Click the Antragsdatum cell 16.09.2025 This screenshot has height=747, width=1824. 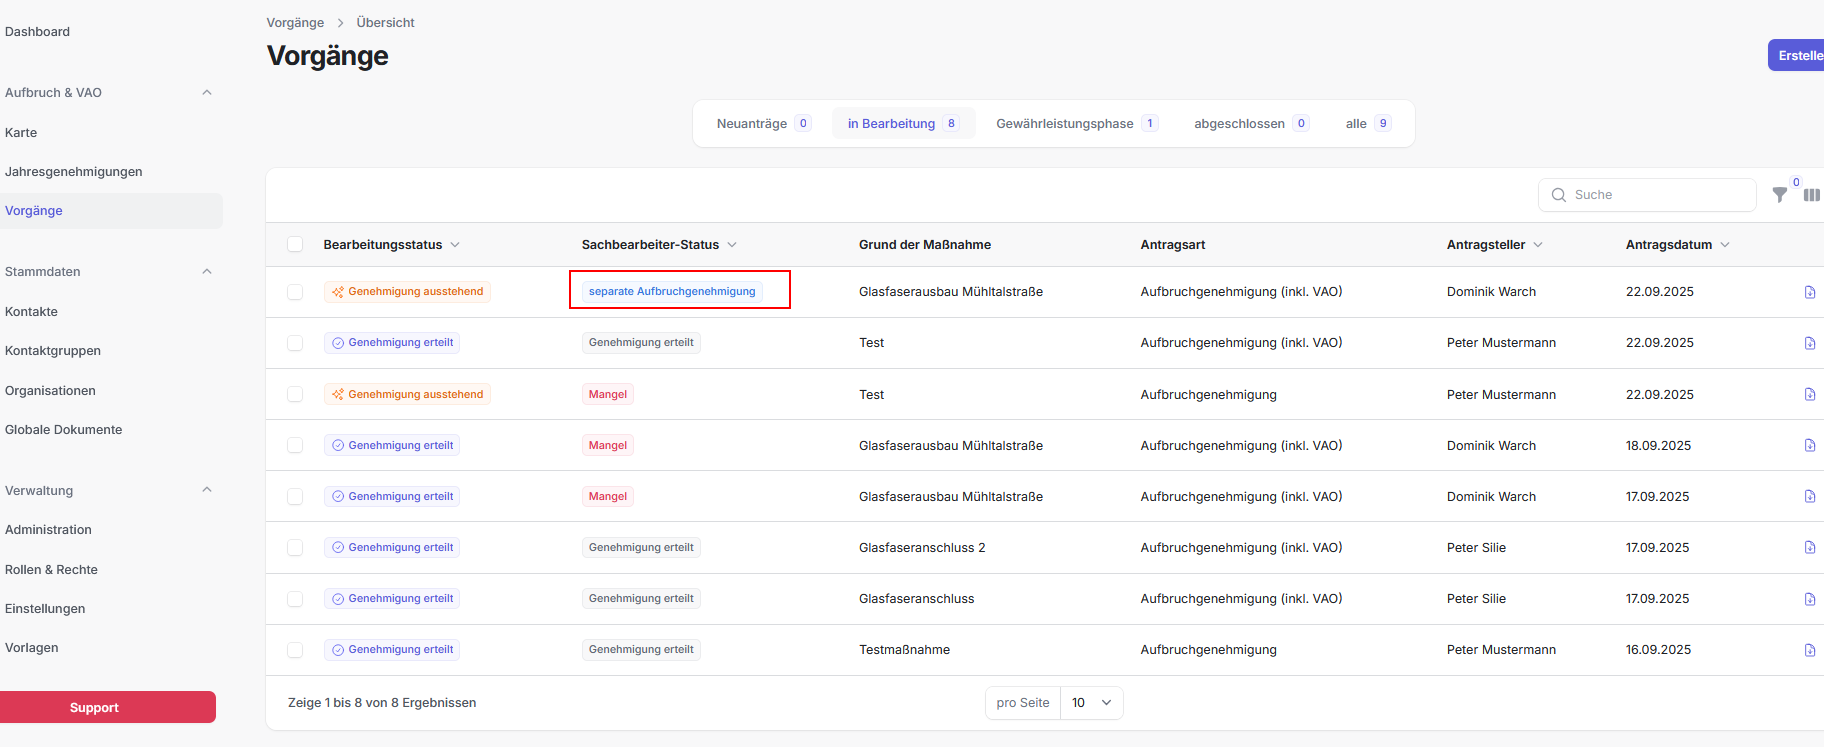1658,650
